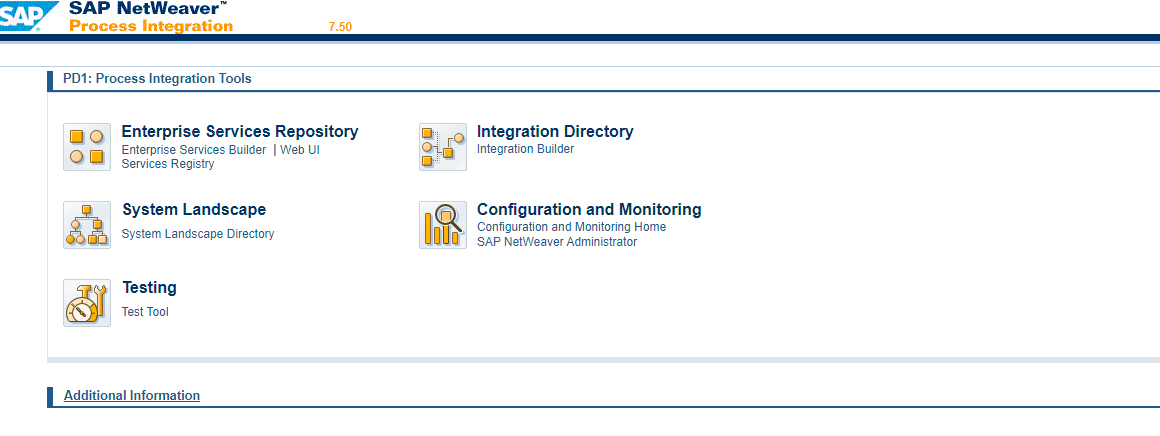Click the Configuration and Monitoring chart icon

[443, 225]
